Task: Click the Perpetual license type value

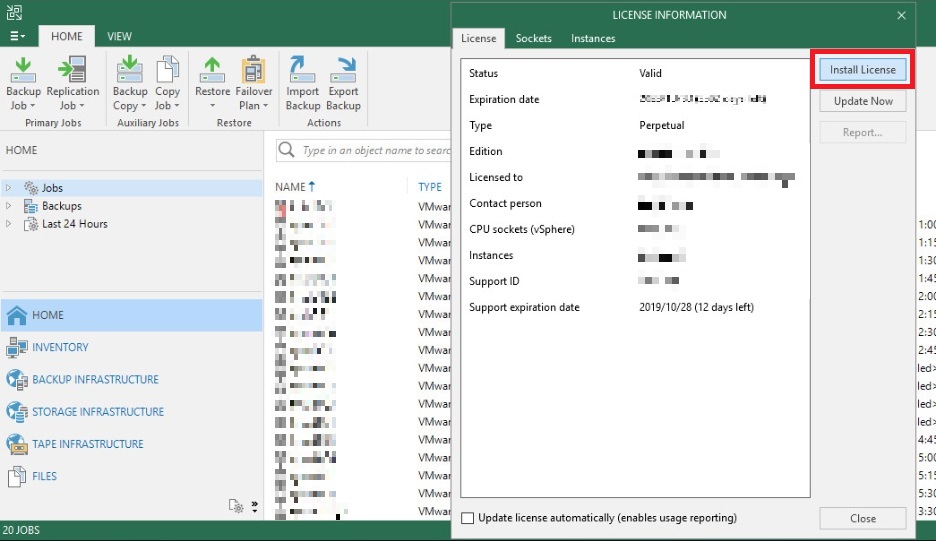Action: (x=661, y=125)
